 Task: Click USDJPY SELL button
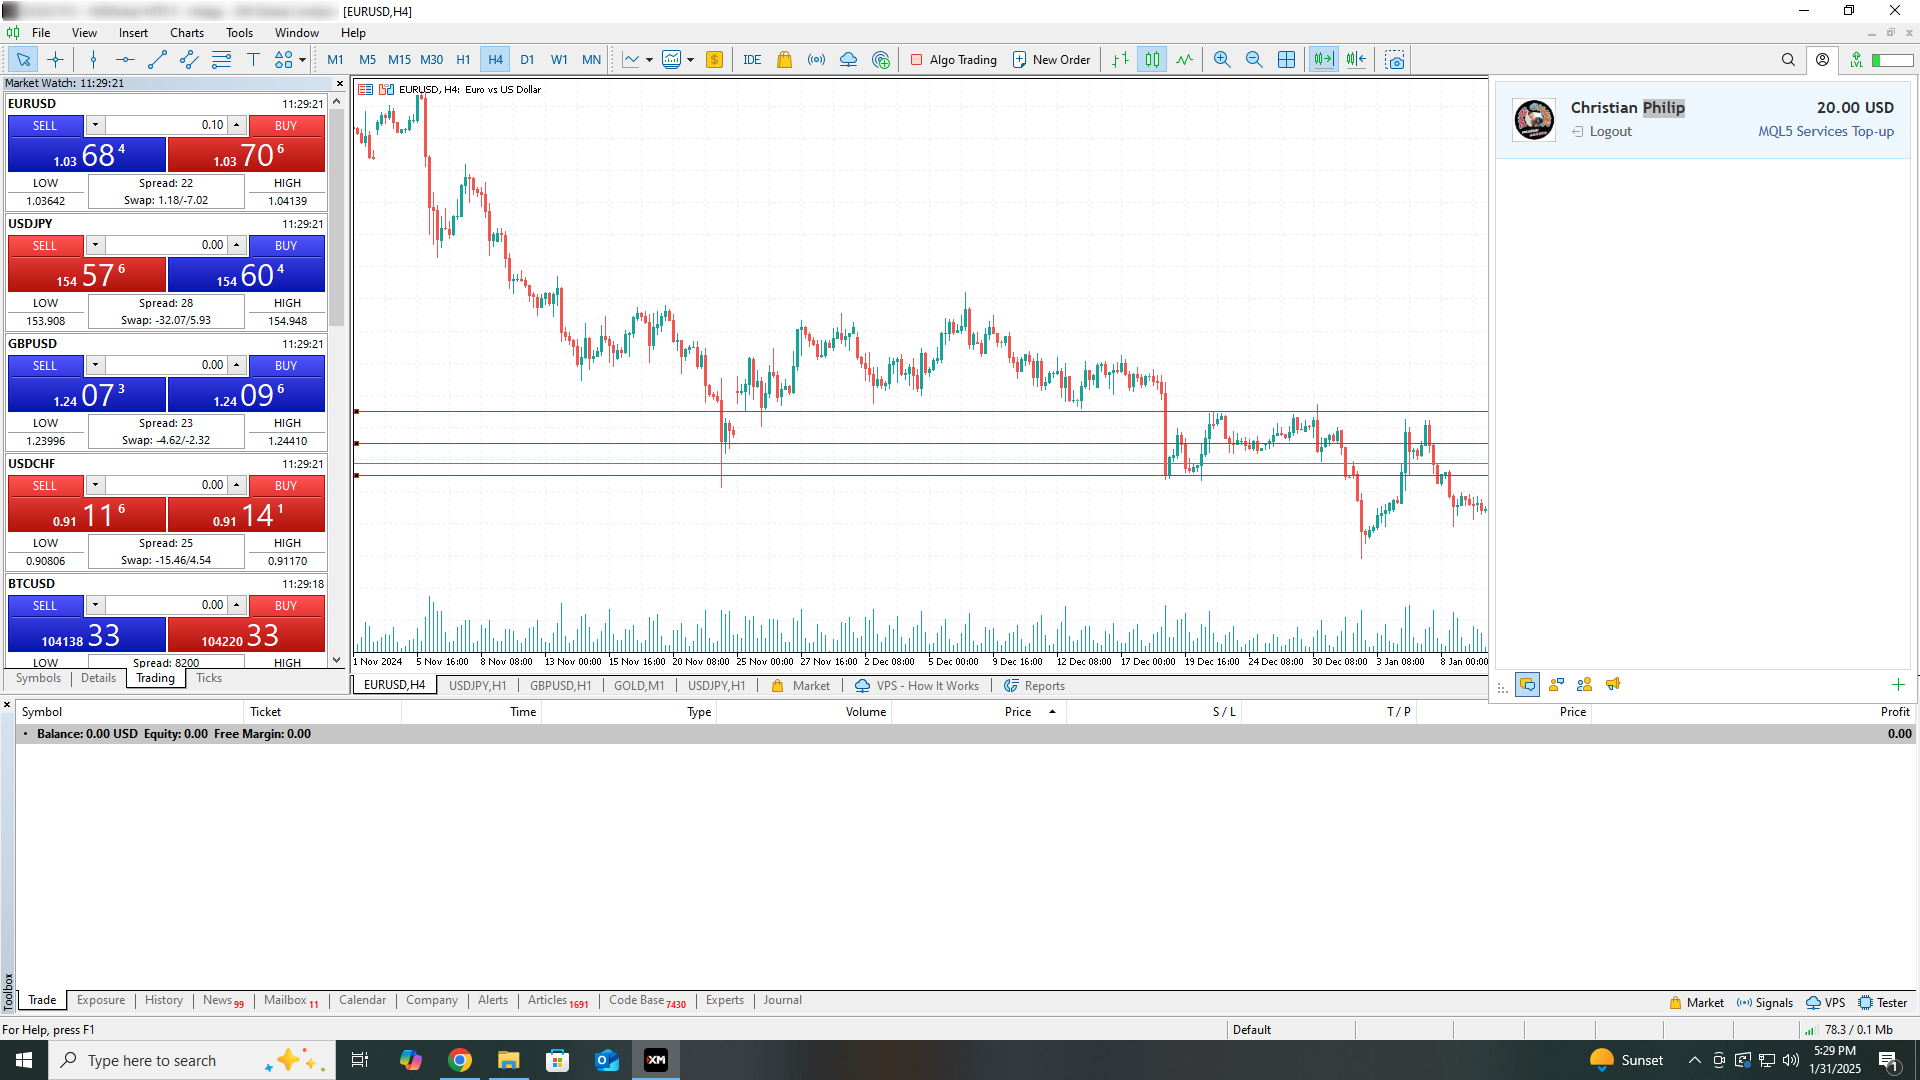(45, 246)
